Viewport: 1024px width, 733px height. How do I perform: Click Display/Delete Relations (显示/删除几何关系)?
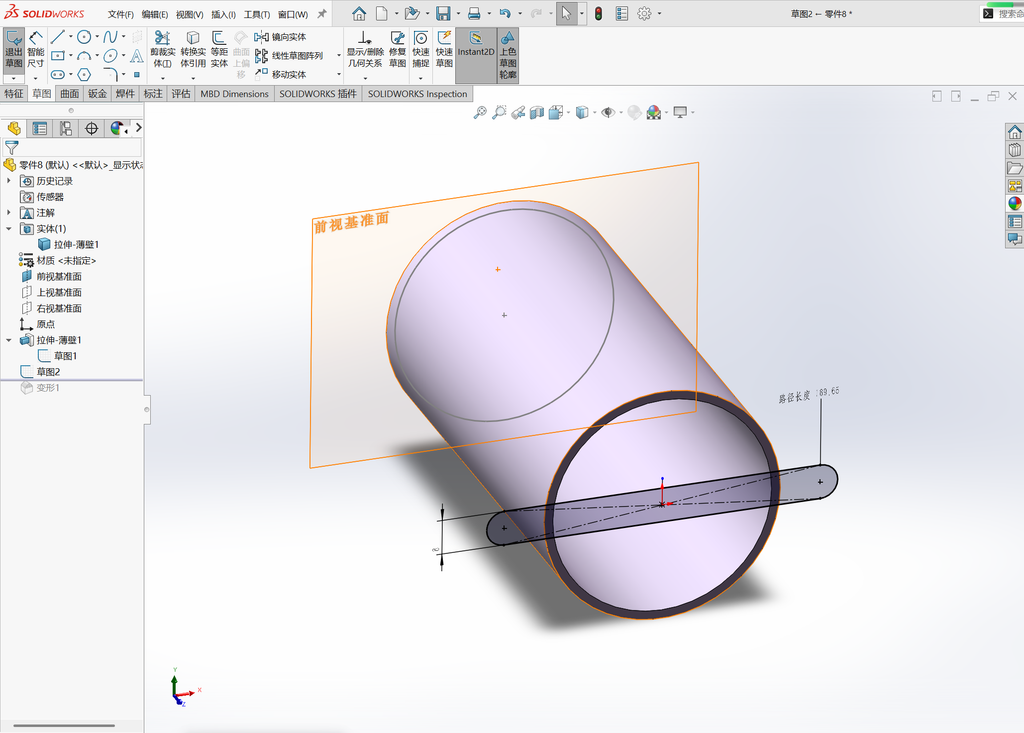pos(364,50)
